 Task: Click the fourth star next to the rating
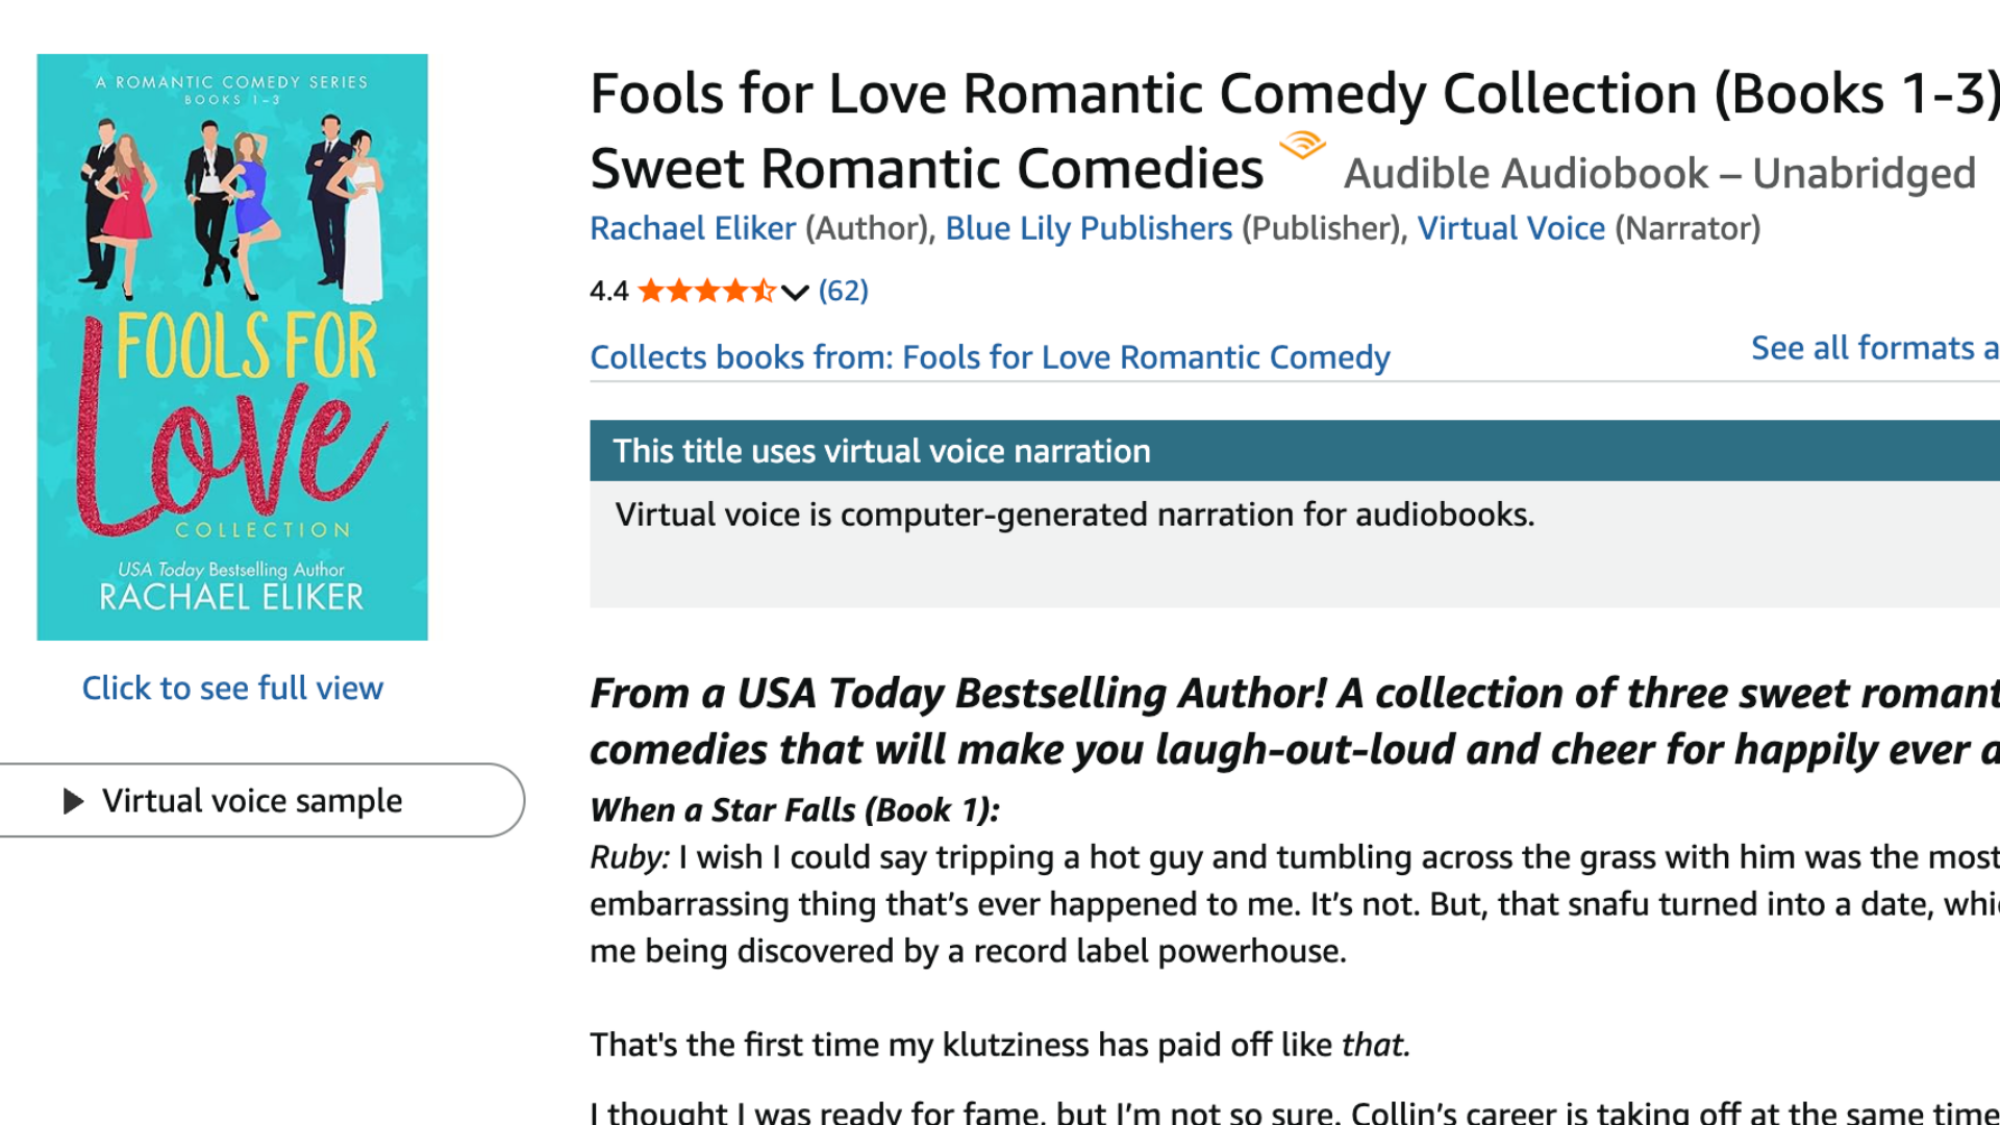pyautogui.click(x=735, y=291)
